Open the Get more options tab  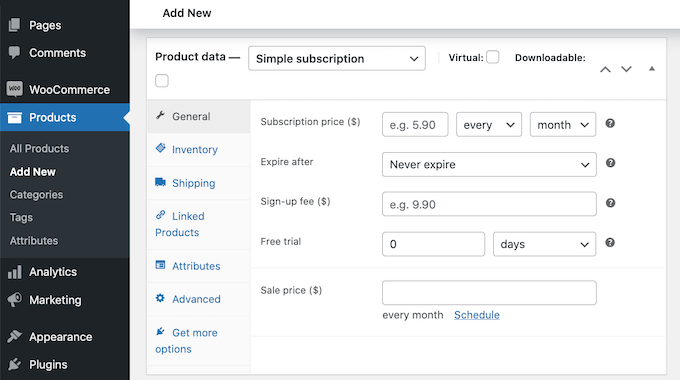pos(199,341)
